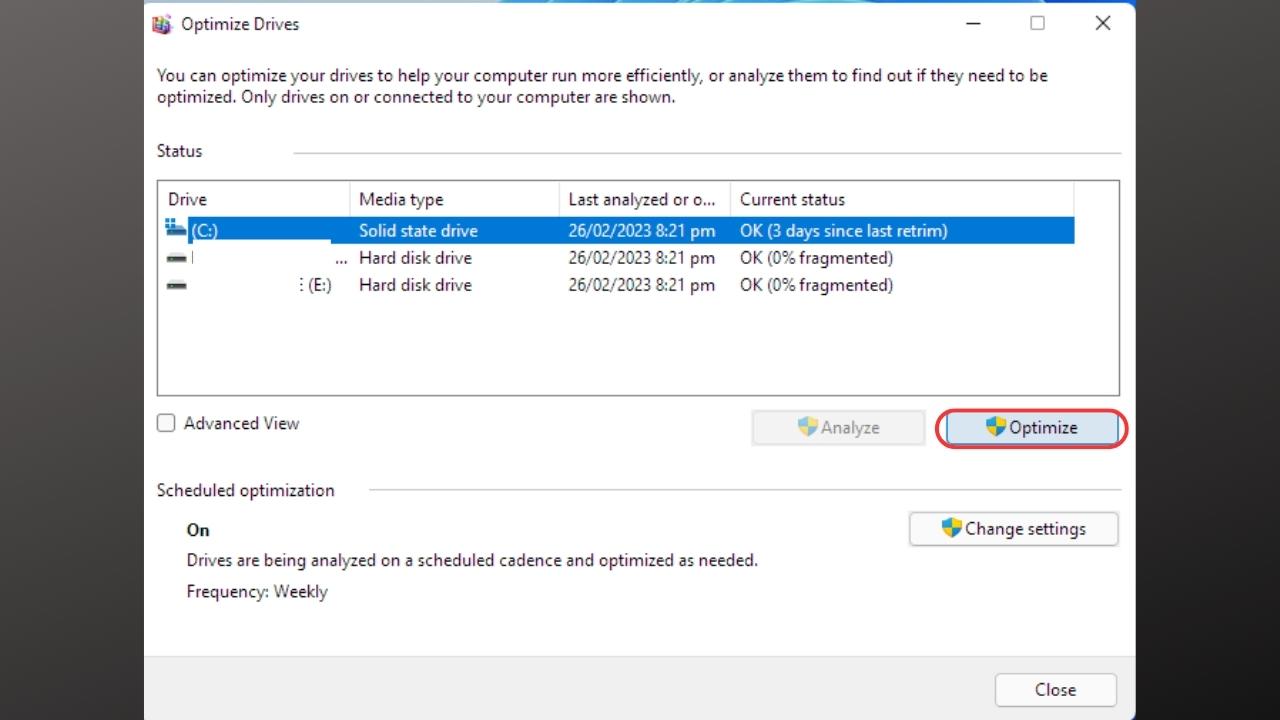This screenshot has height=720, width=1280.
Task: Click the solid state drive icon for (C:)
Action: click(176, 229)
